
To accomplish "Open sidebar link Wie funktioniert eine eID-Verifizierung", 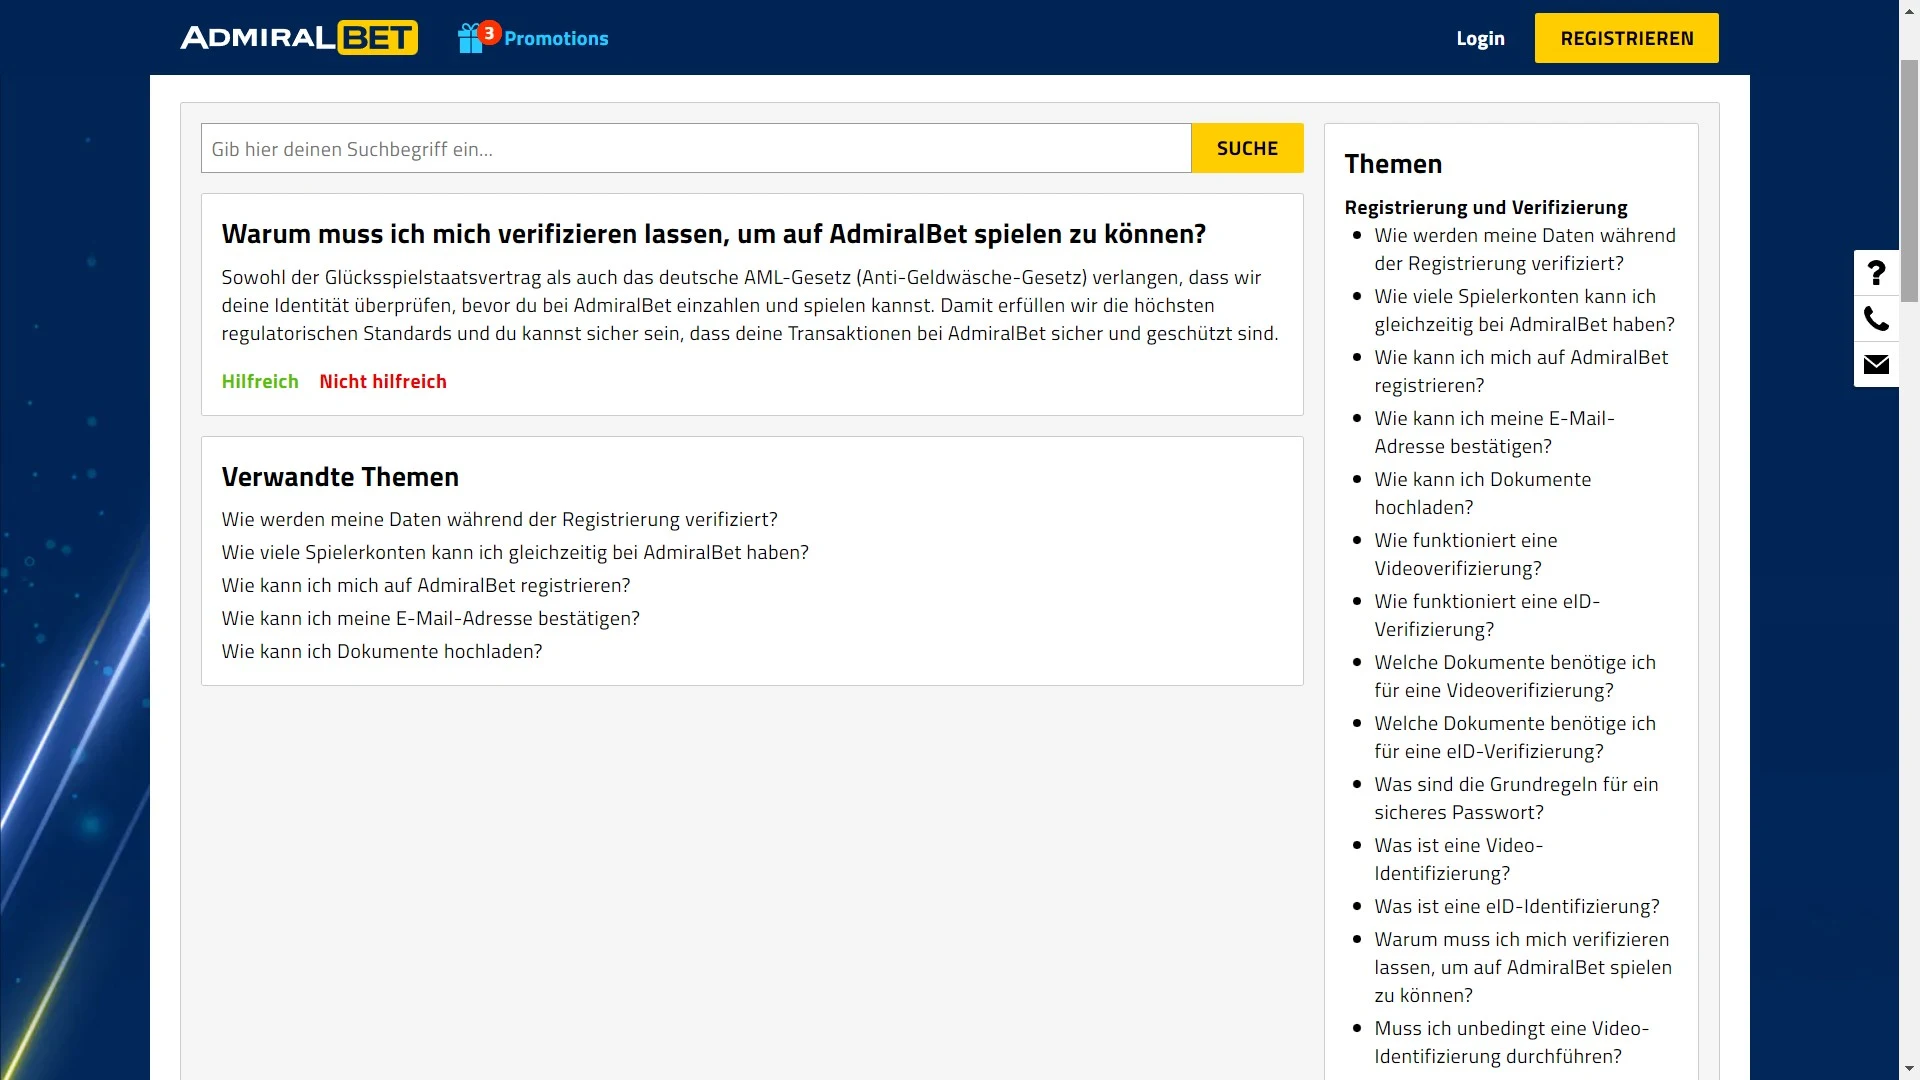I will coord(1487,615).
